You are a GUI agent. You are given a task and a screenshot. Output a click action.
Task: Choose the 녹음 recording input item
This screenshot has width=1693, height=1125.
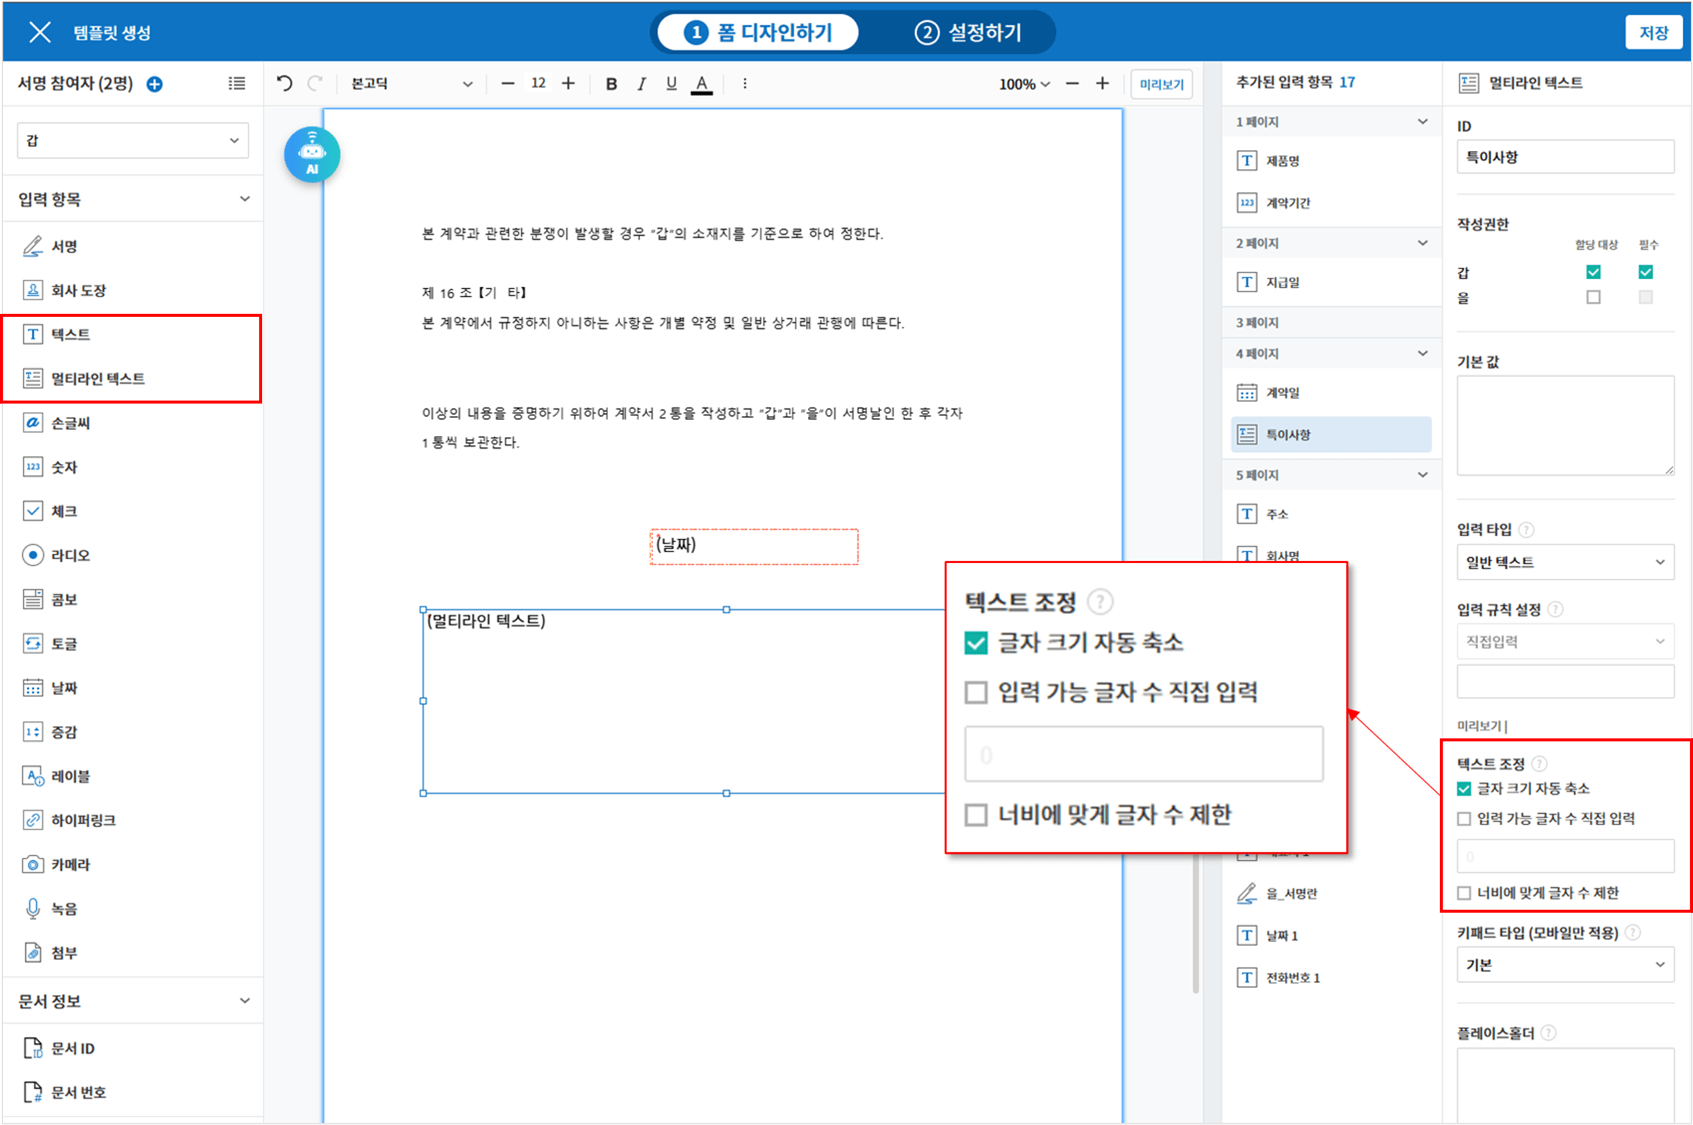tap(64, 908)
